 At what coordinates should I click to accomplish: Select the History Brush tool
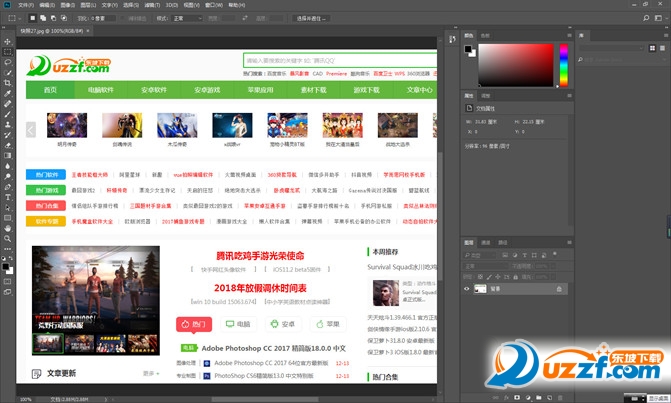click(7, 135)
